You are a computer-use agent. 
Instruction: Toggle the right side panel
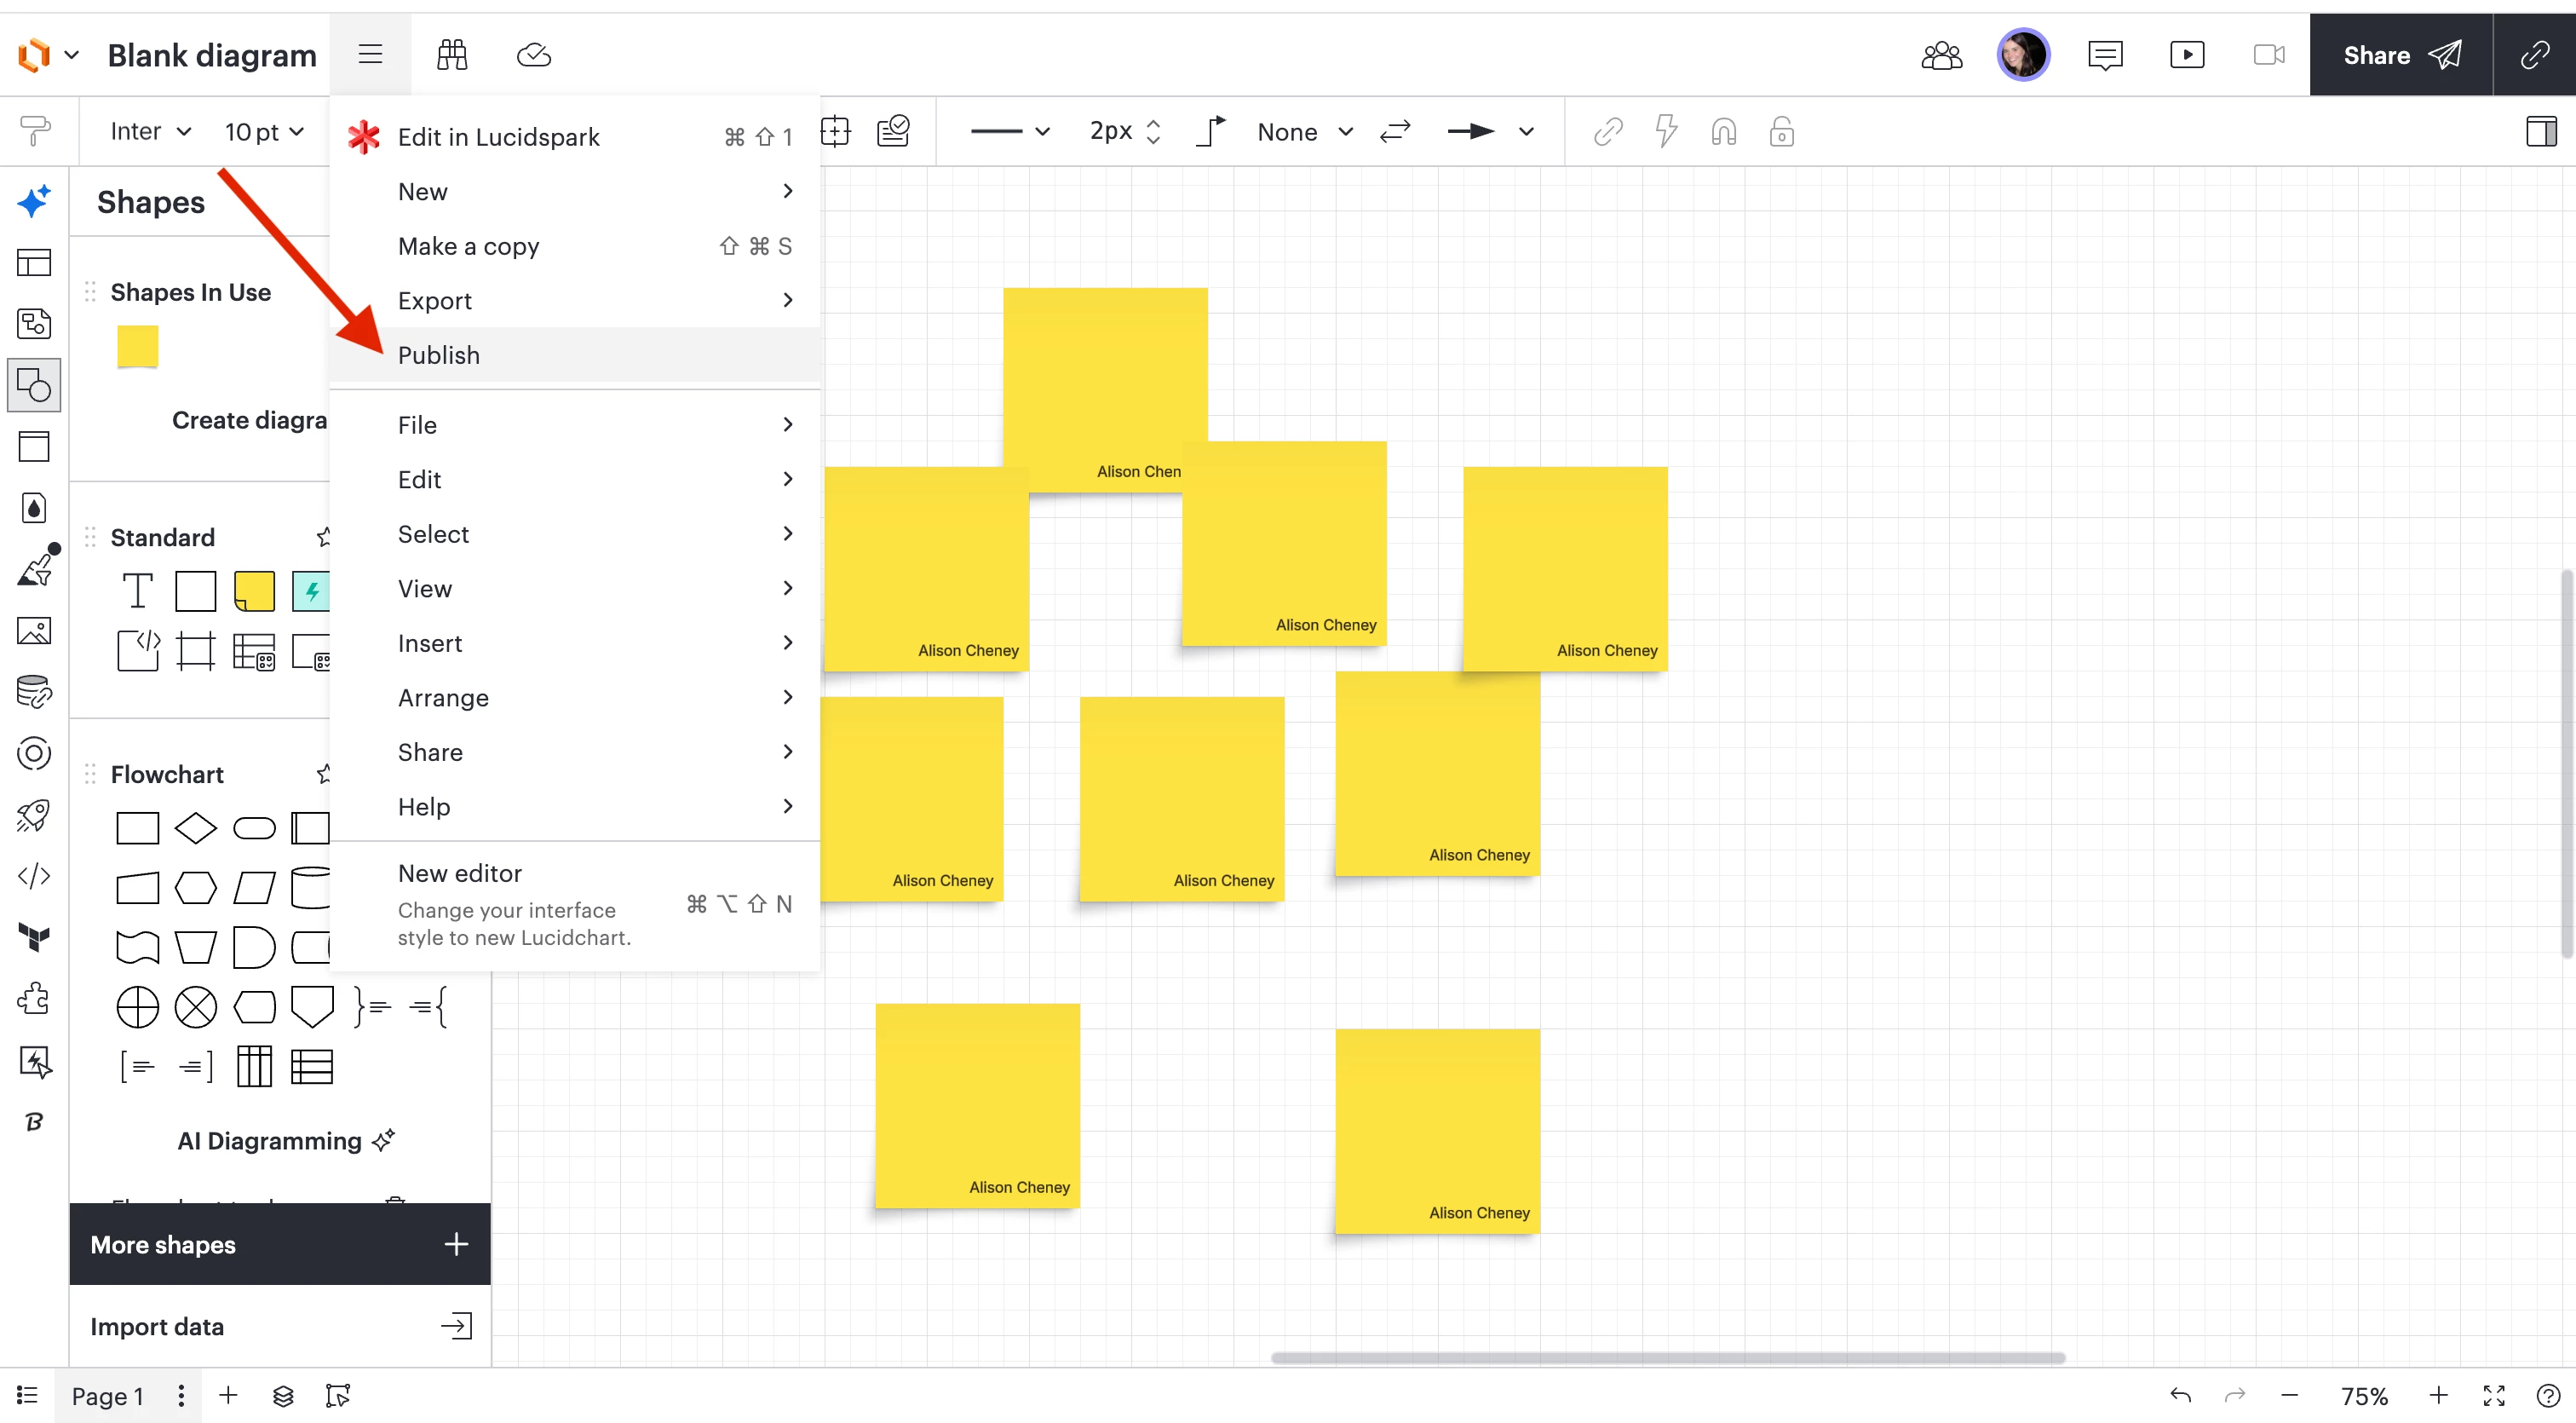[x=2541, y=131]
